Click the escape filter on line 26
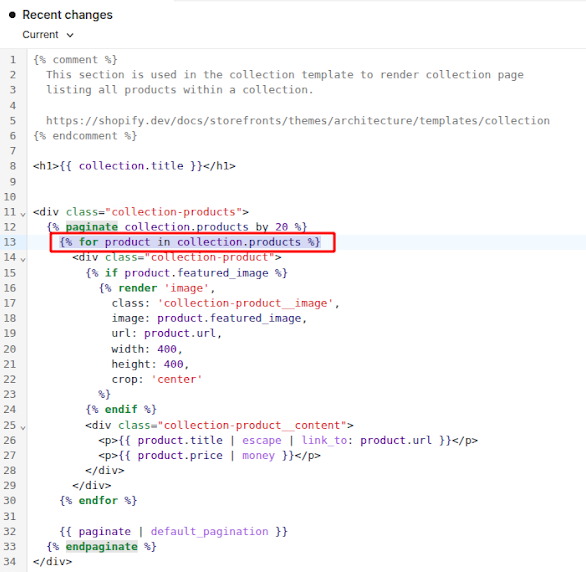The height and width of the screenshot is (572, 586). coord(262,440)
